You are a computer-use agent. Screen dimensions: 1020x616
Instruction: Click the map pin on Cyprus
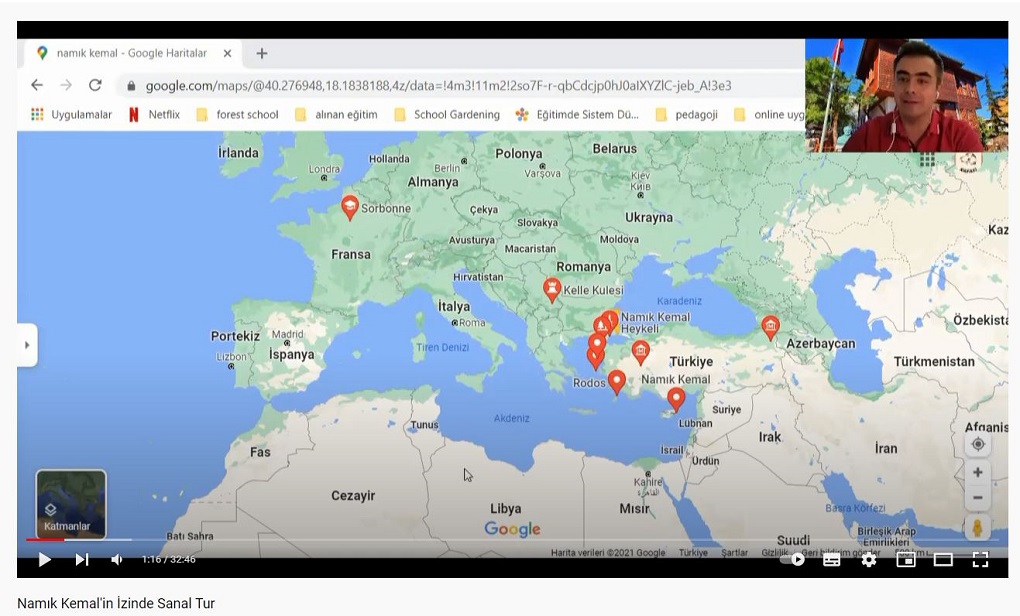[676, 399]
